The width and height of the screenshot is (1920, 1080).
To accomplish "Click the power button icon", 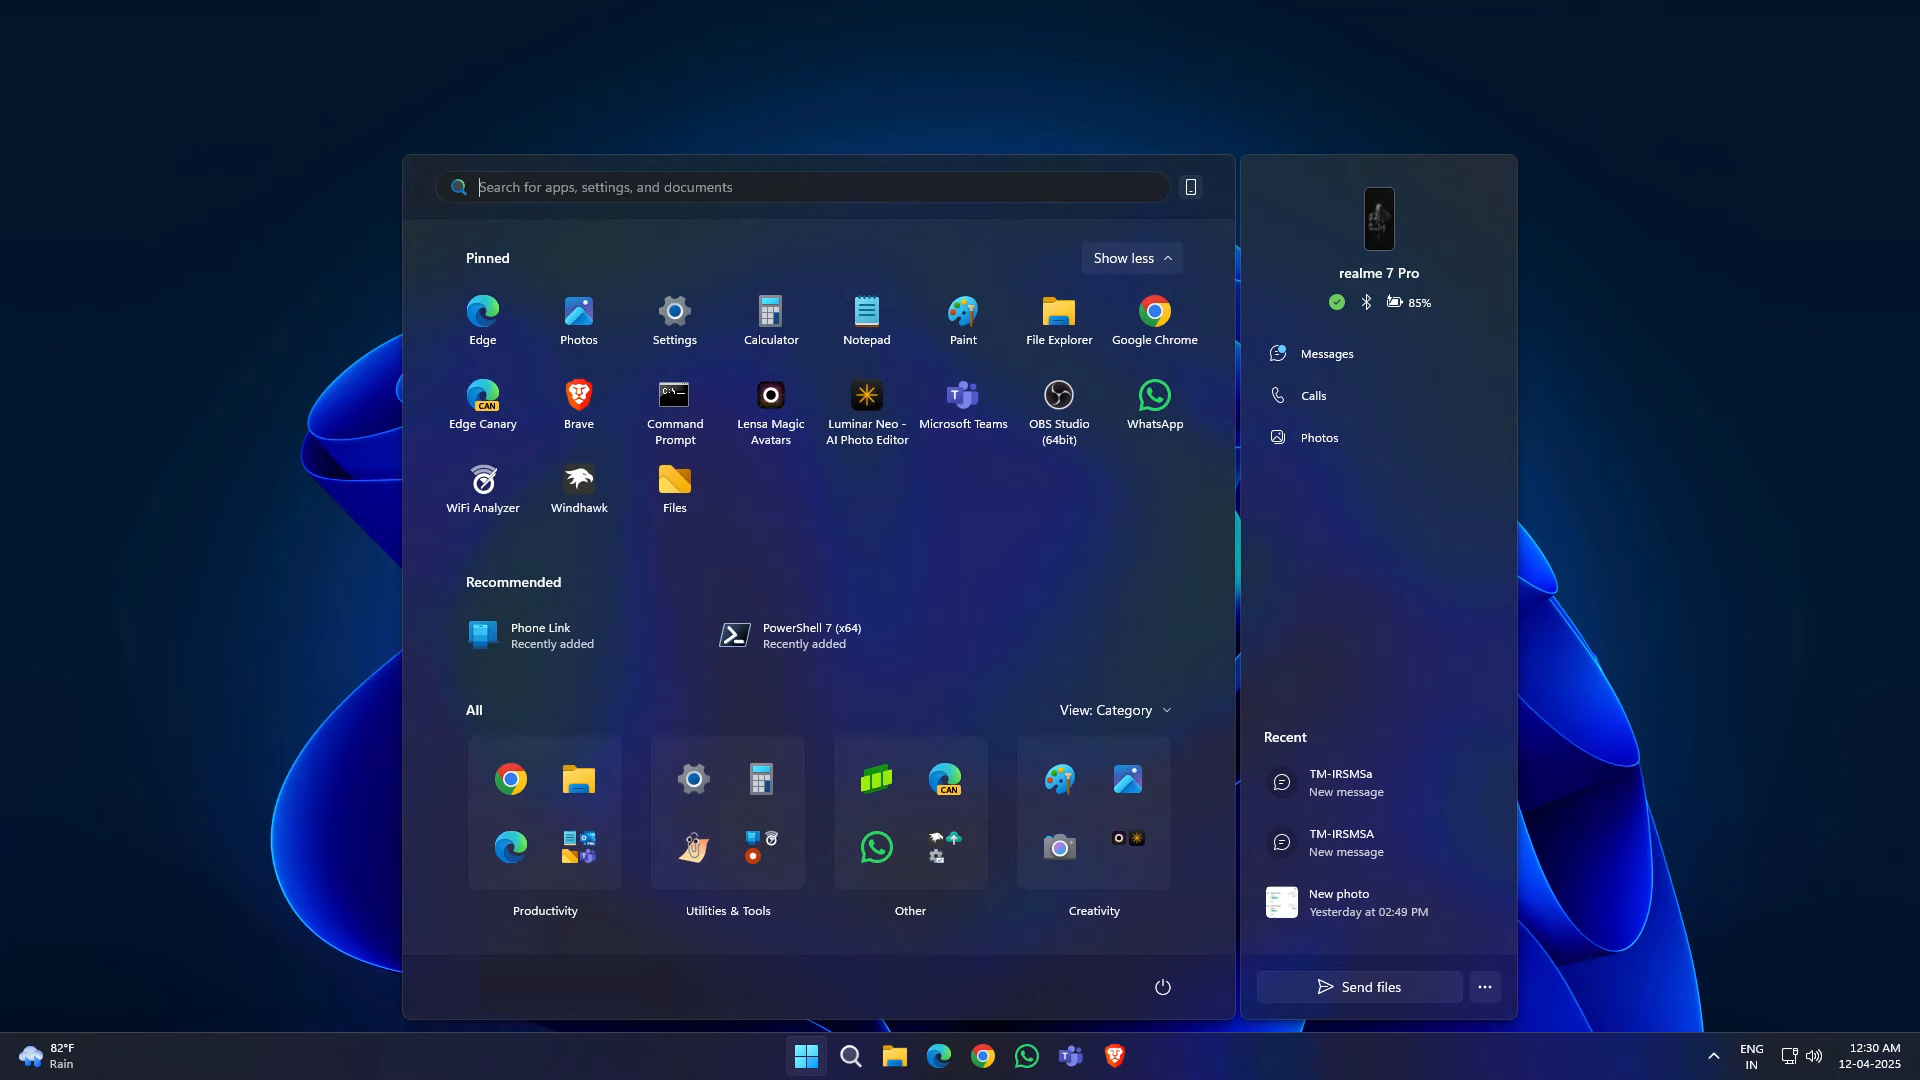I will tap(1163, 987).
